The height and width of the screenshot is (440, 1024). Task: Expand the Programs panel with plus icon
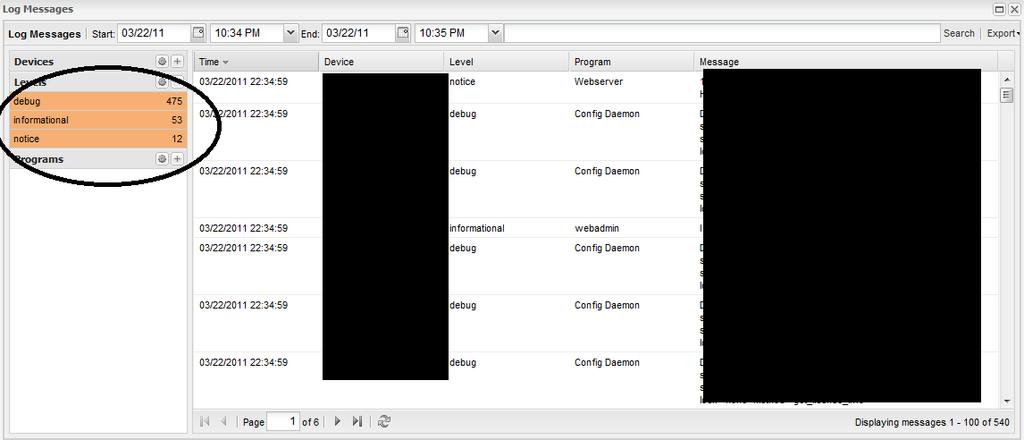tap(177, 159)
